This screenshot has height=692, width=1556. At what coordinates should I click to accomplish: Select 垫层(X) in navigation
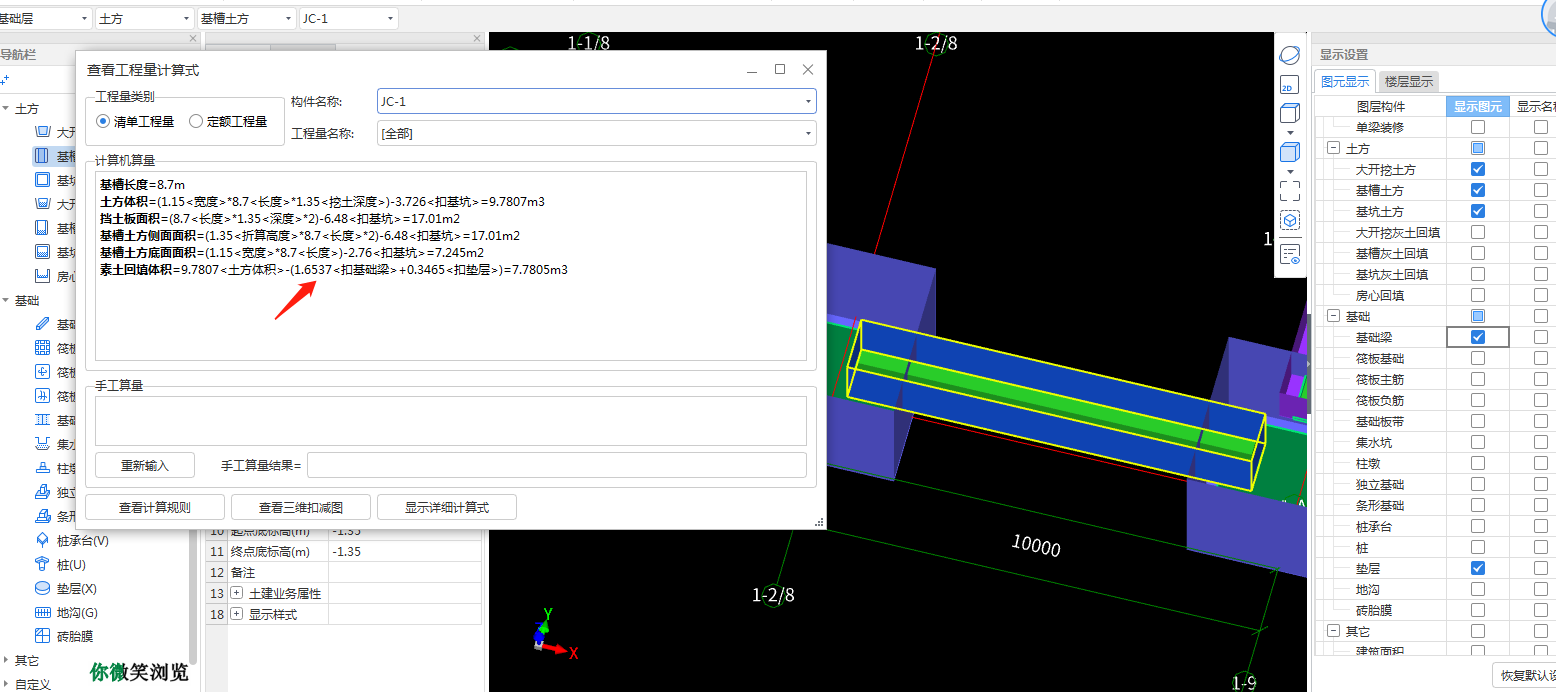[x=76, y=588]
